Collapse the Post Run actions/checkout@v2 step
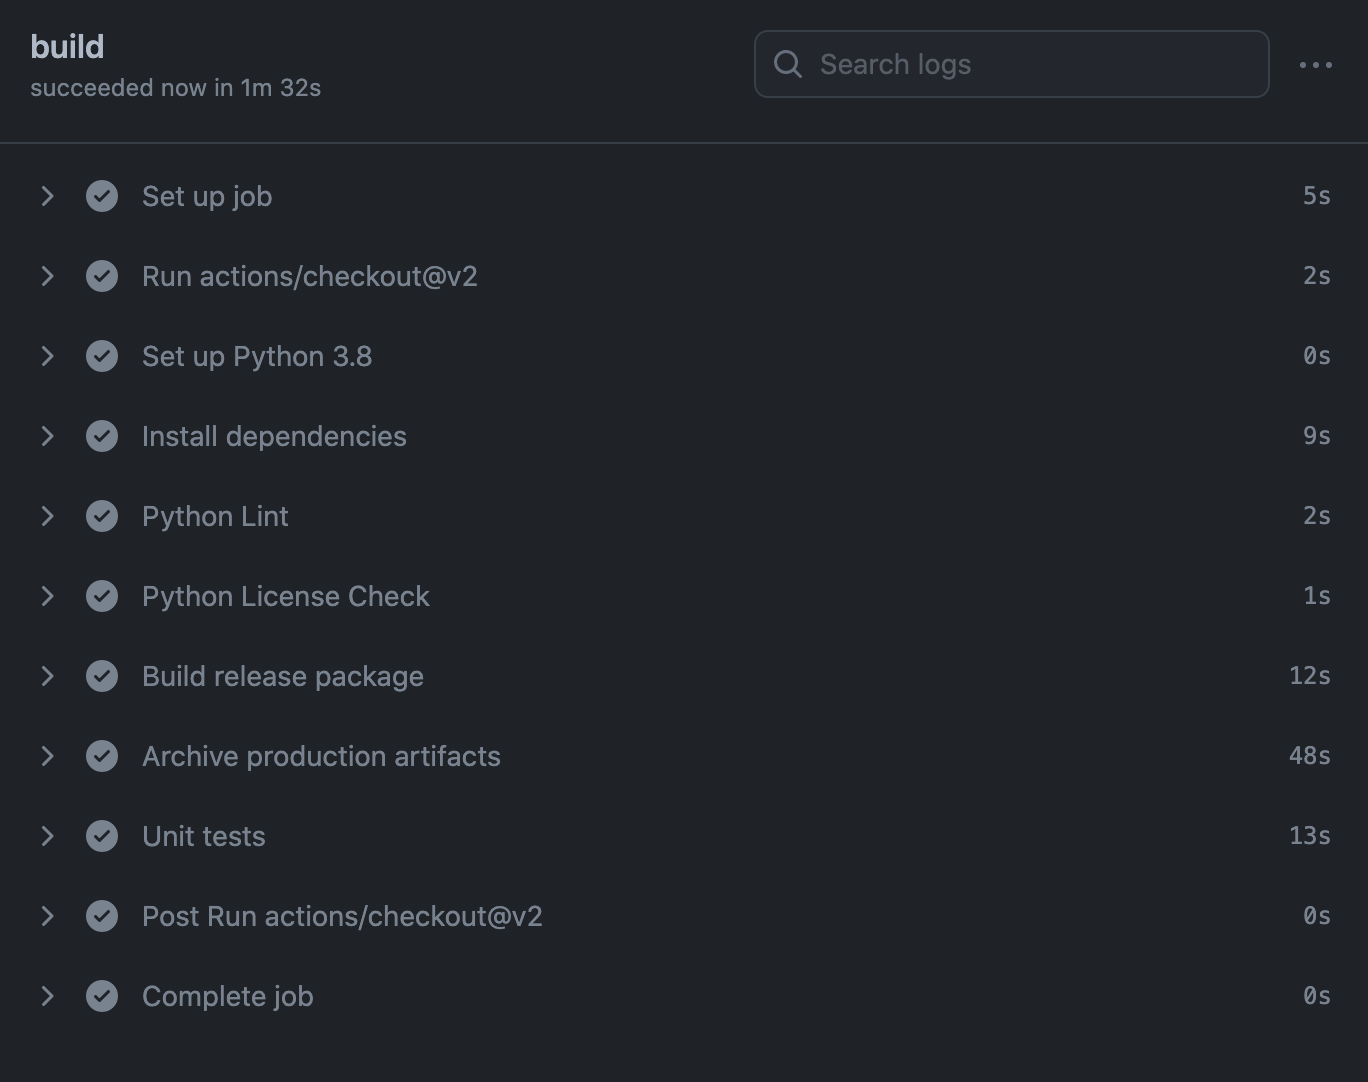 [47, 916]
